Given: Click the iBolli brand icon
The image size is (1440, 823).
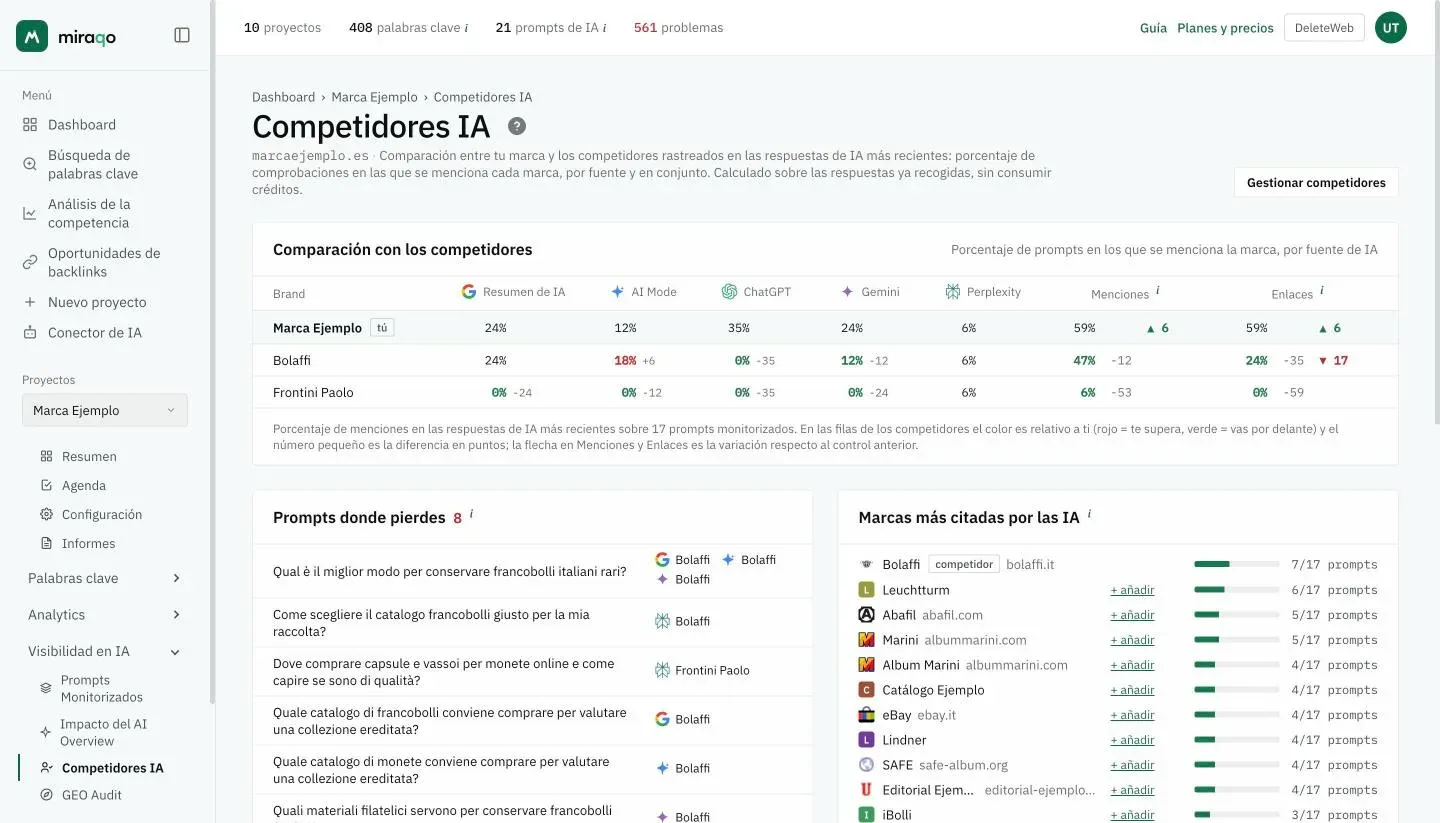Looking at the screenshot, I should click(867, 815).
